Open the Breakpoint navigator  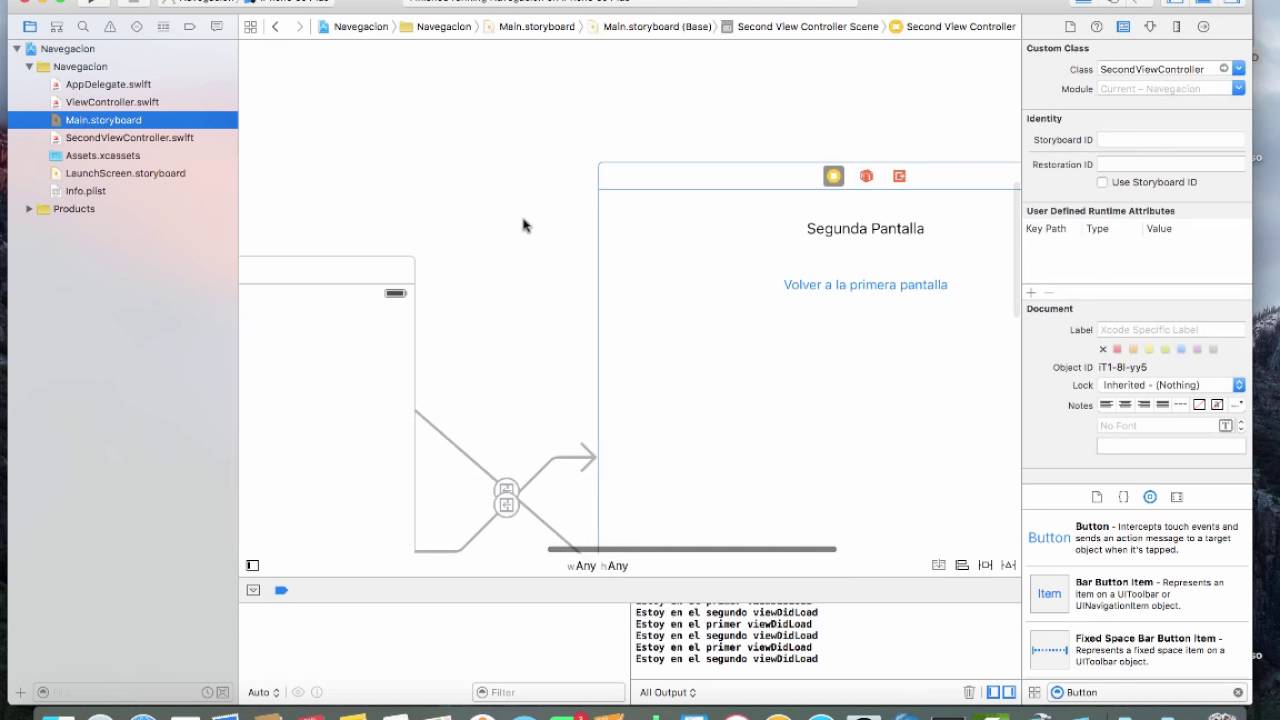coord(189,27)
